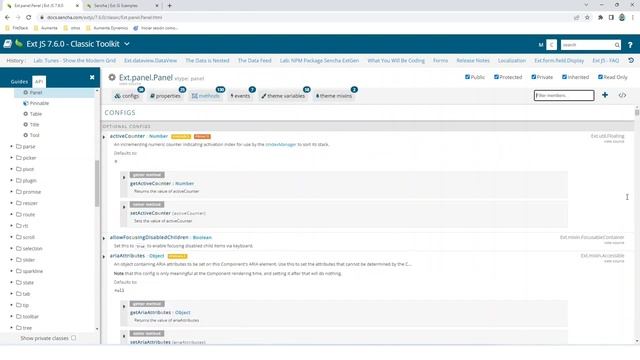Viewport: 640px width, 360px height.
Task: Click the gear icon beside Ext.panel.Panel title
Action: pos(112,77)
